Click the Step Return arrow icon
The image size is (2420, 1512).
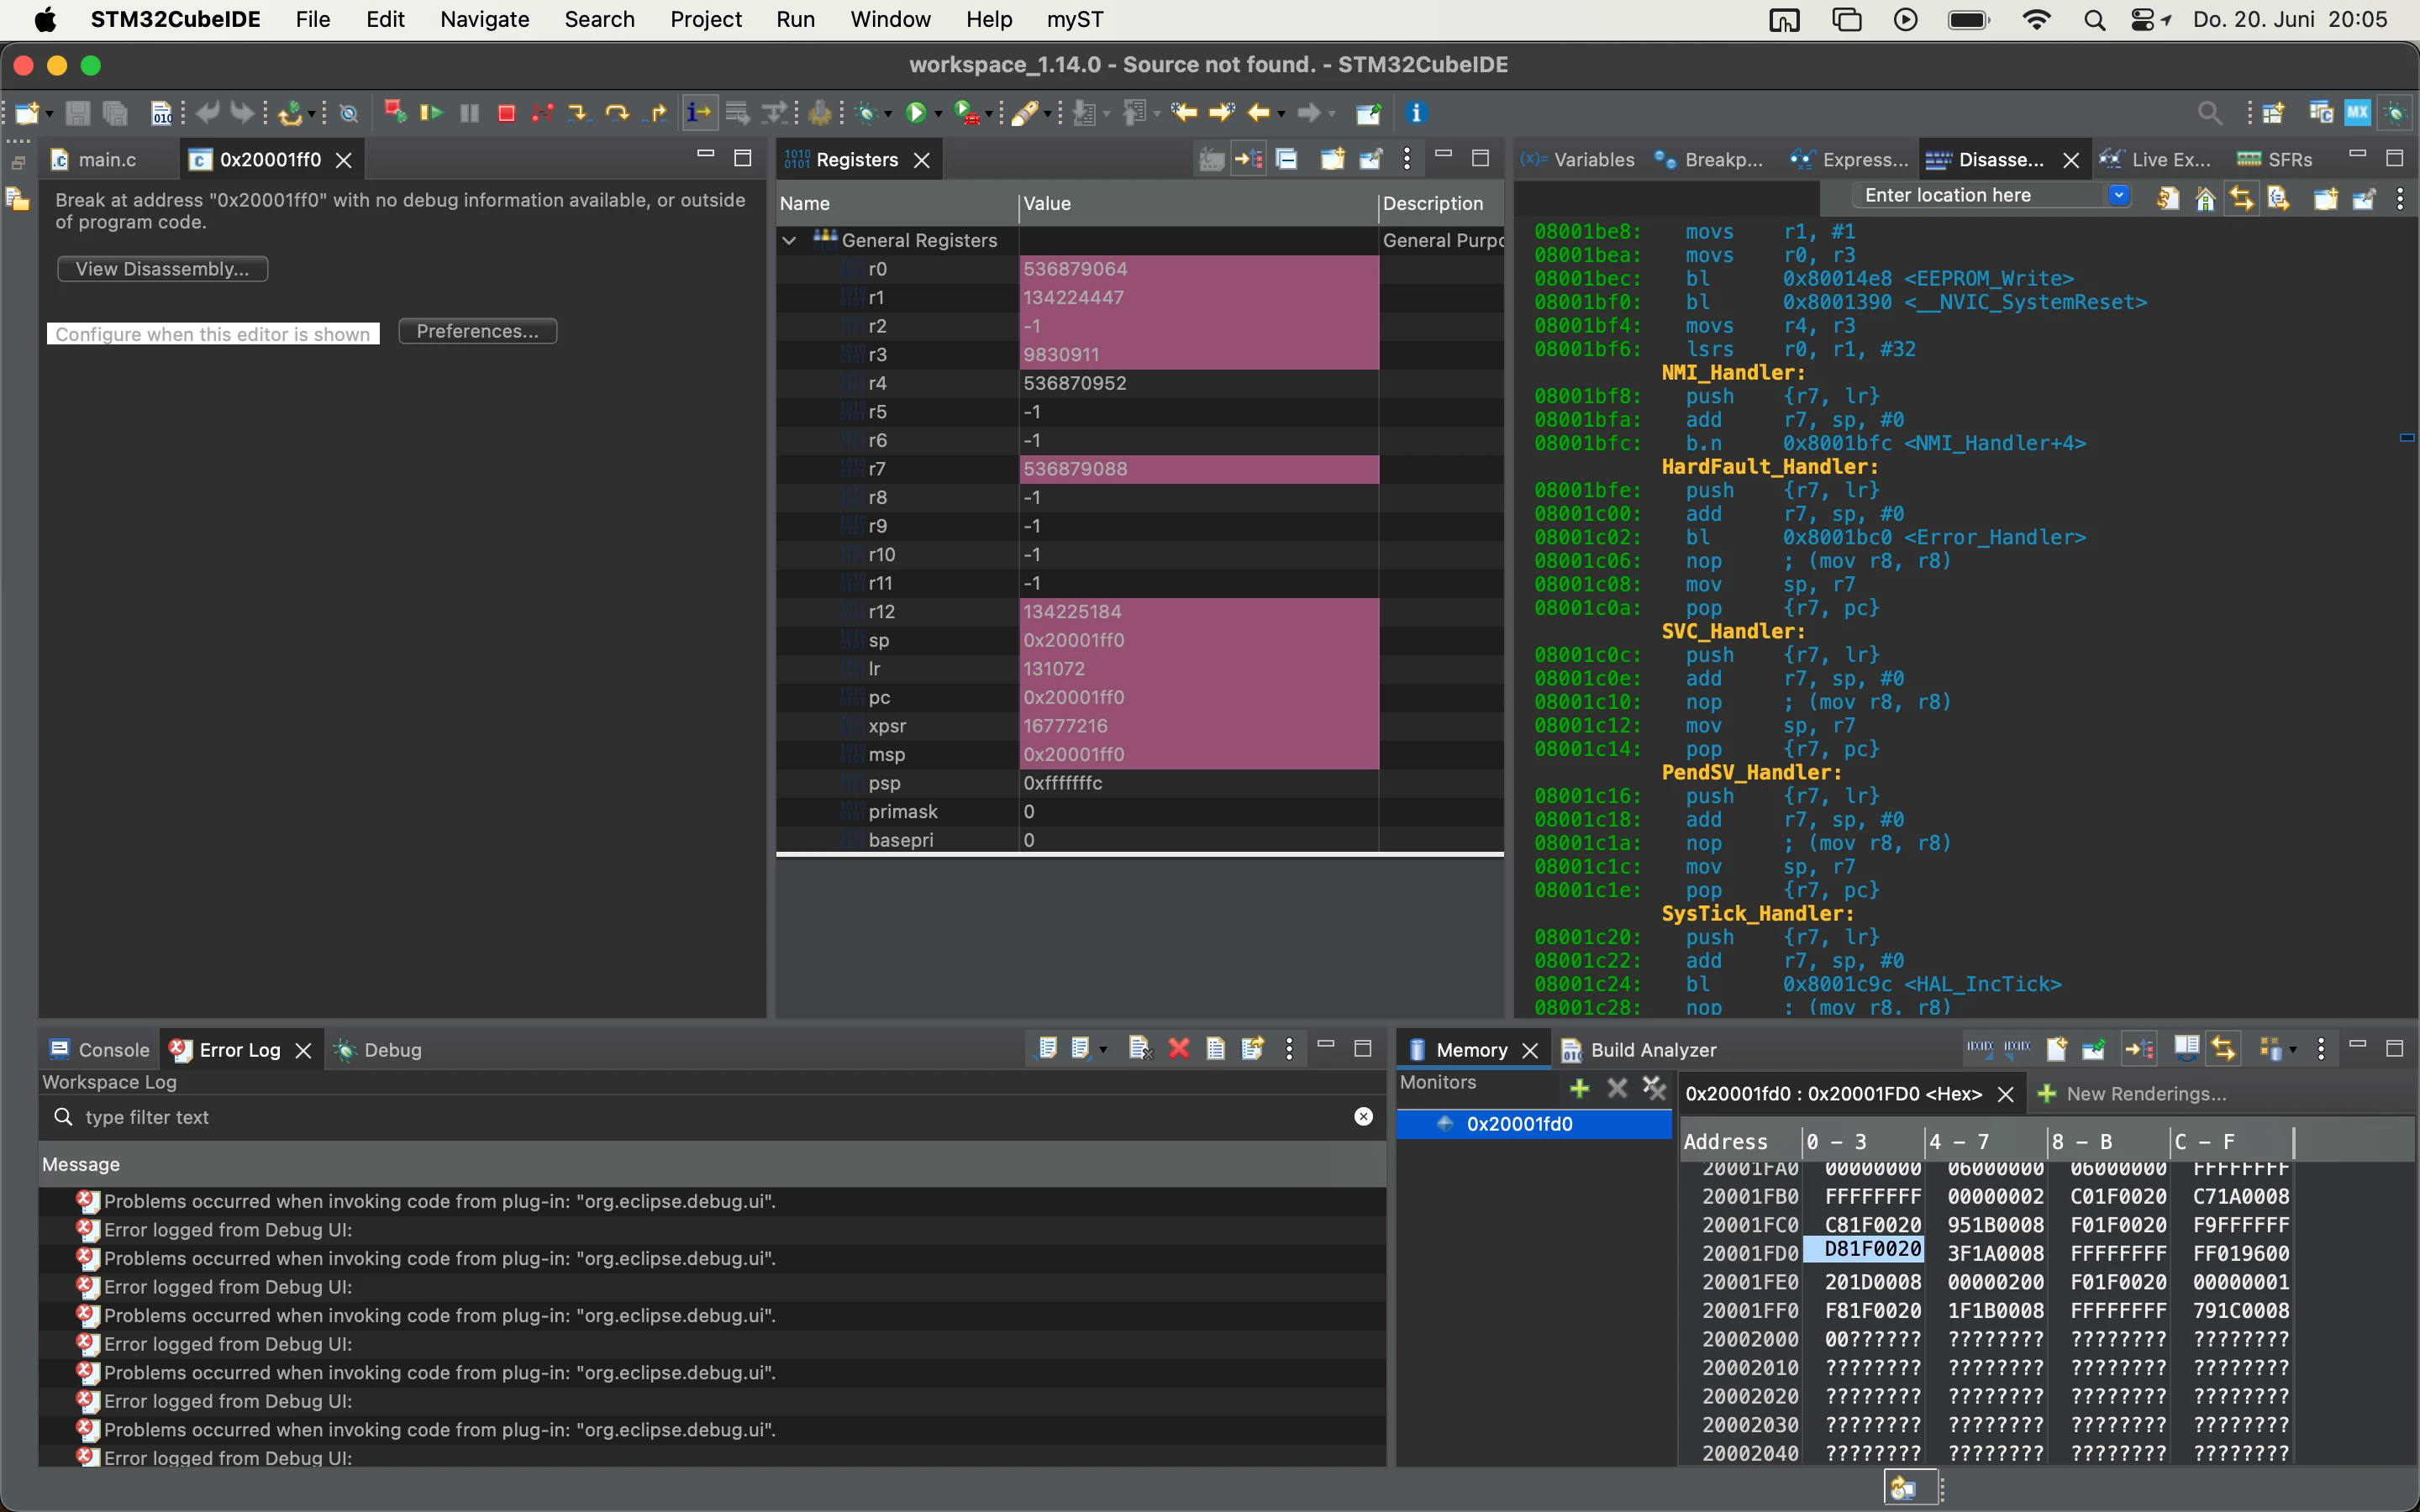point(657,113)
